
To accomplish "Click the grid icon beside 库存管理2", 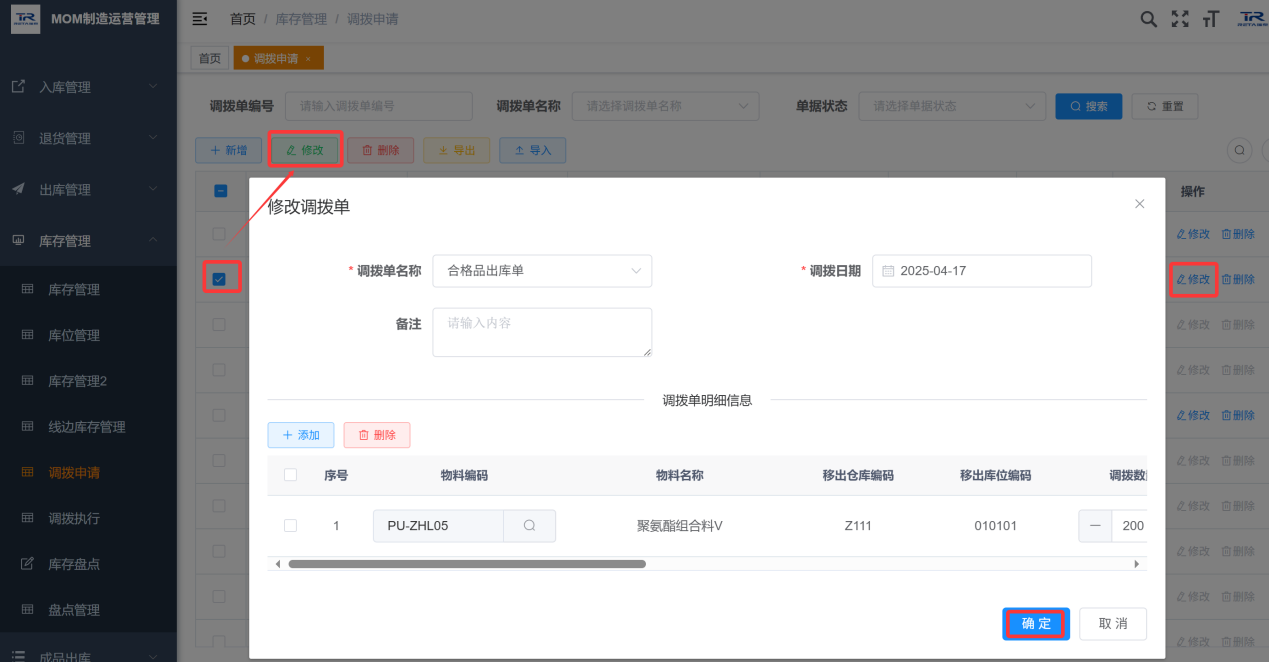I will coord(28,381).
